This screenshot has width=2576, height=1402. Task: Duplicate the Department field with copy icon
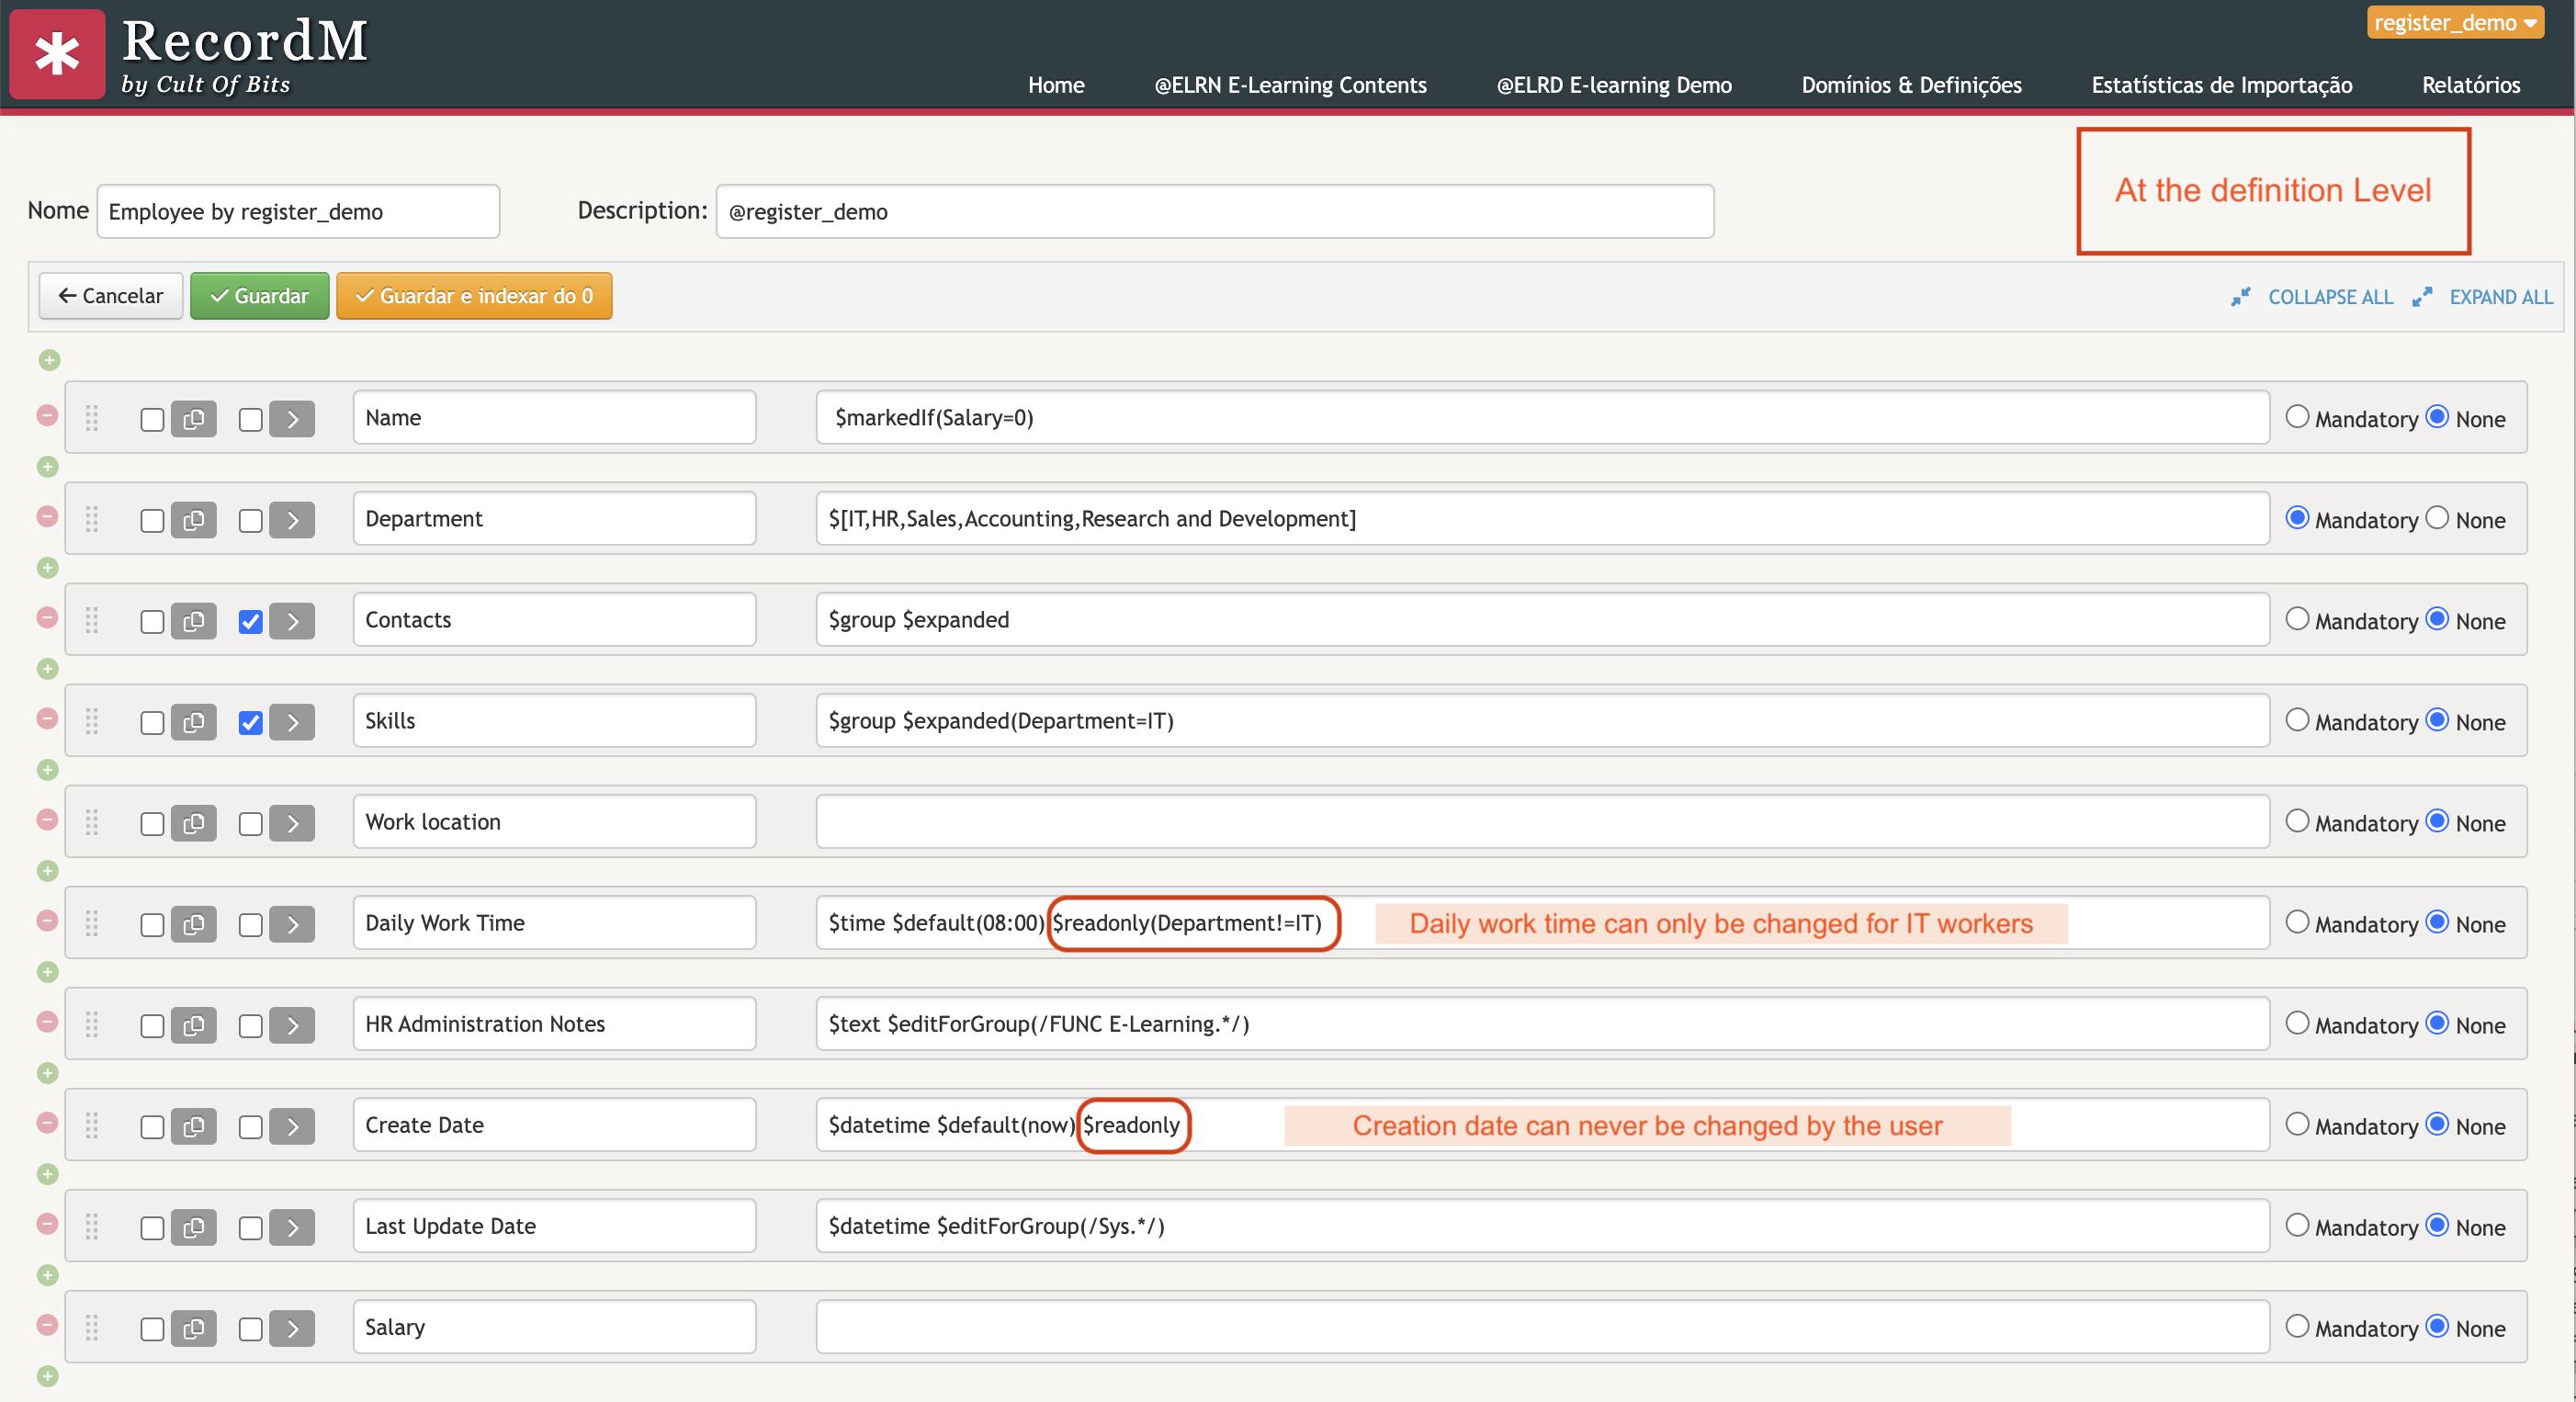point(194,520)
